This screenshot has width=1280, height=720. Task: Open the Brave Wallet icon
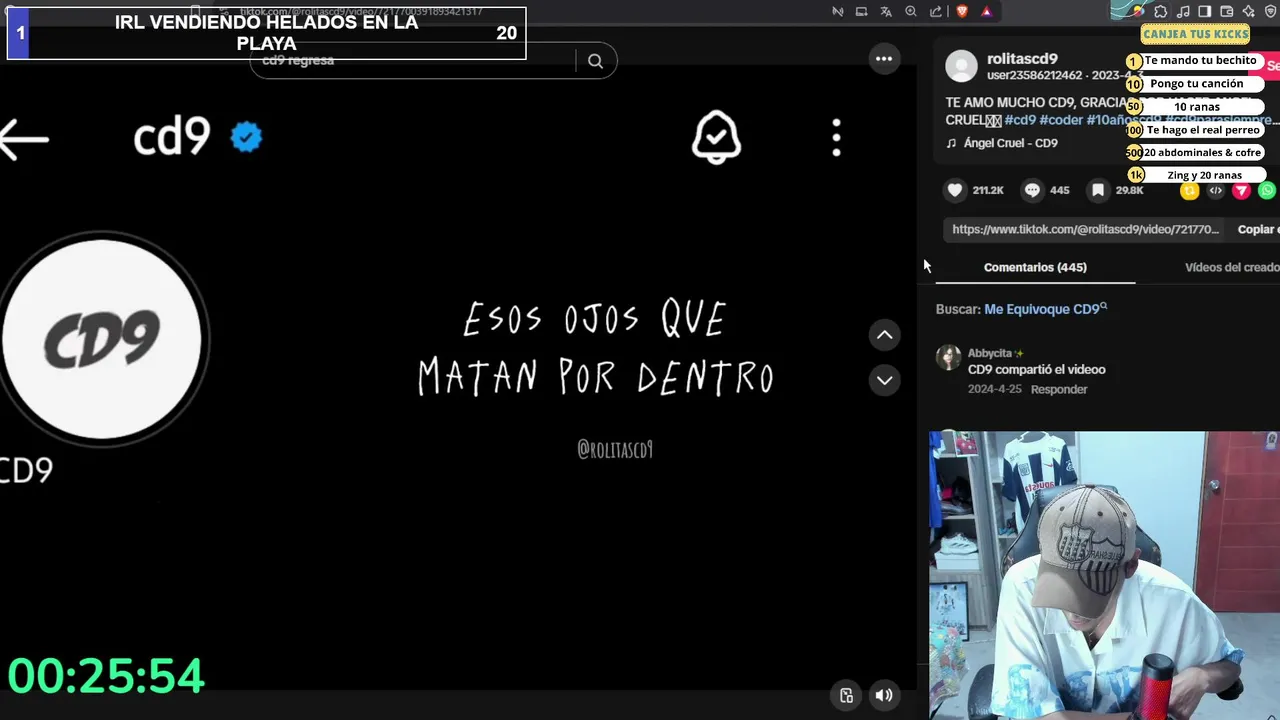click(x=1227, y=11)
